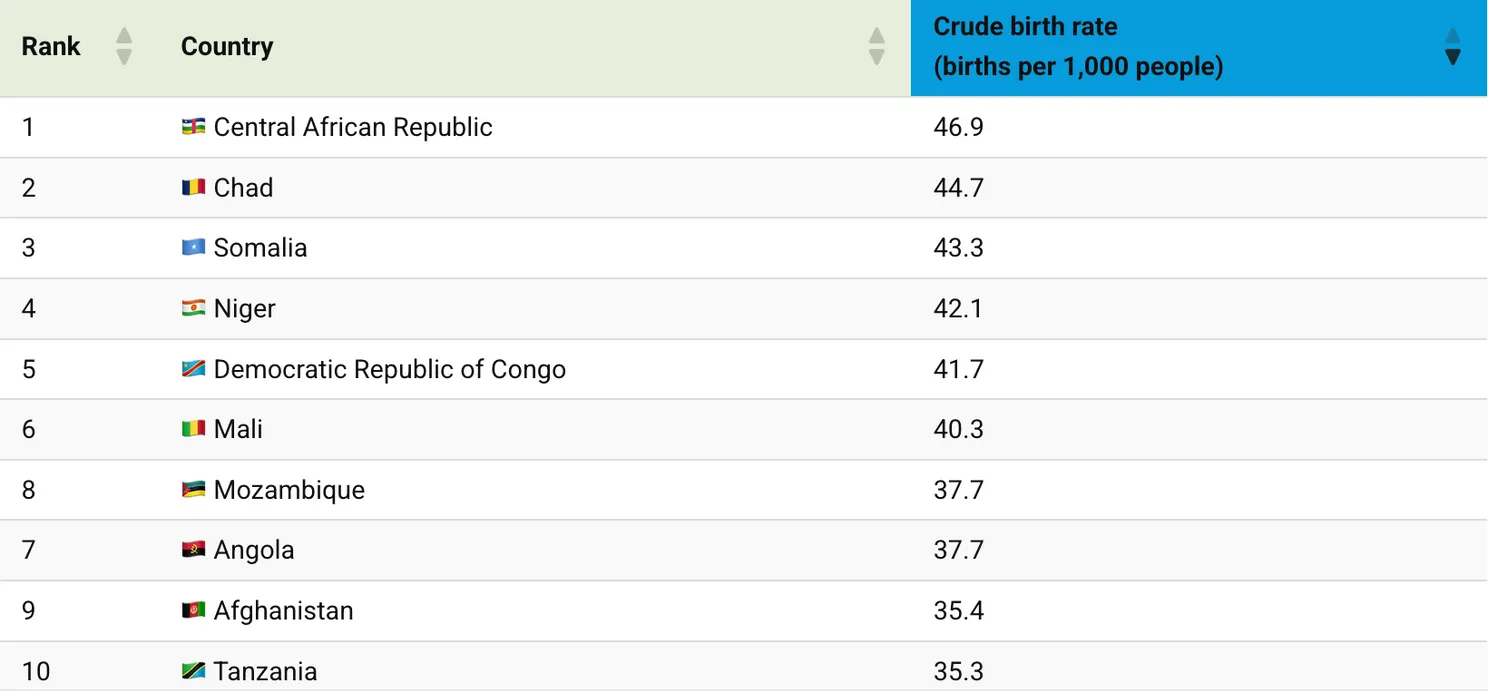Click the Chad flag icon

(x=193, y=188)
